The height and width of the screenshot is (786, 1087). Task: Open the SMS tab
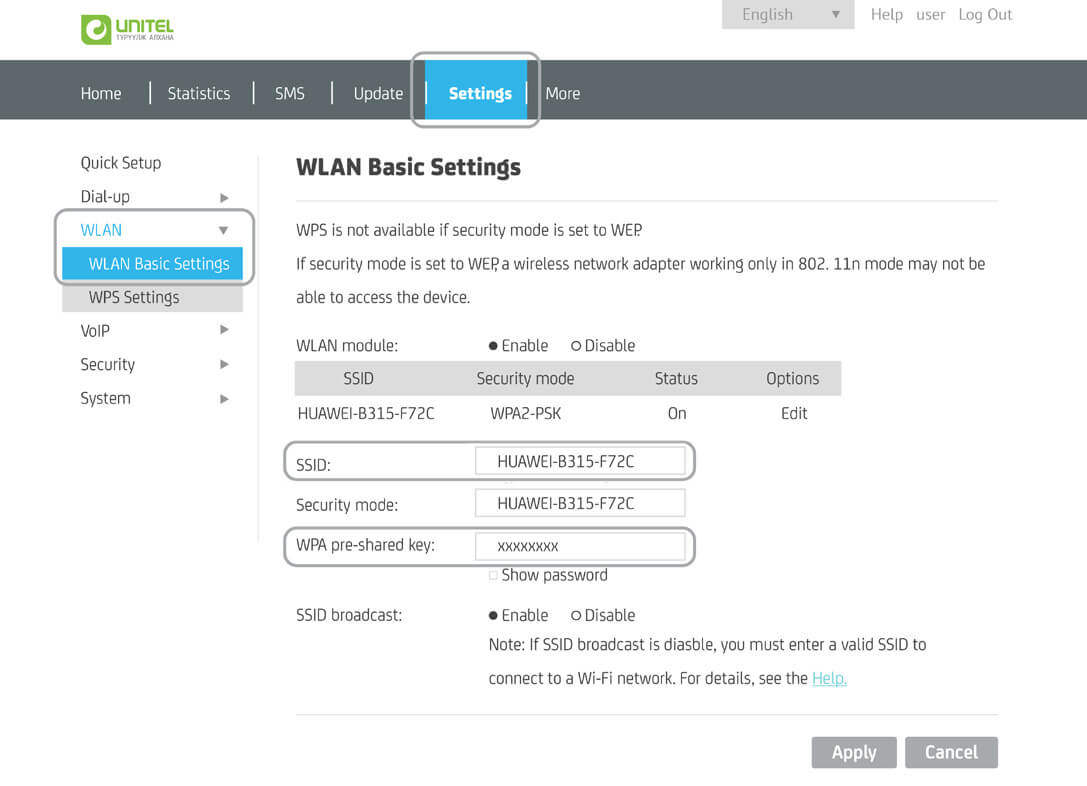[x=289, y=93]
